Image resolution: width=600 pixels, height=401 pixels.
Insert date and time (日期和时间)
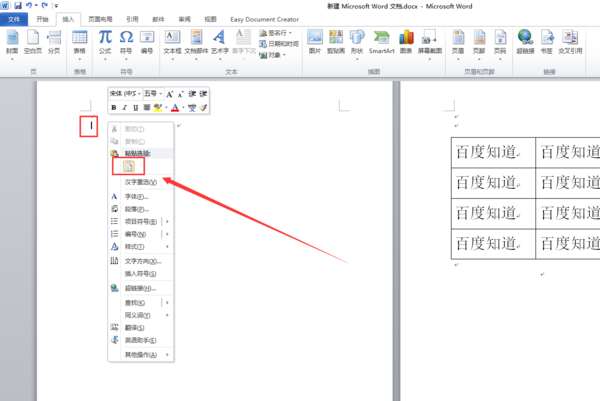click(279, 44)
